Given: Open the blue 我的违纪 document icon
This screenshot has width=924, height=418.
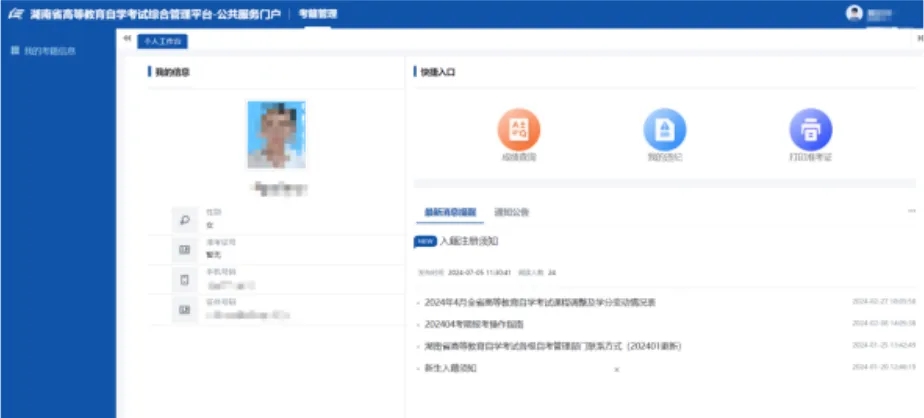Looking at the screenshot, I should [663, 130].
